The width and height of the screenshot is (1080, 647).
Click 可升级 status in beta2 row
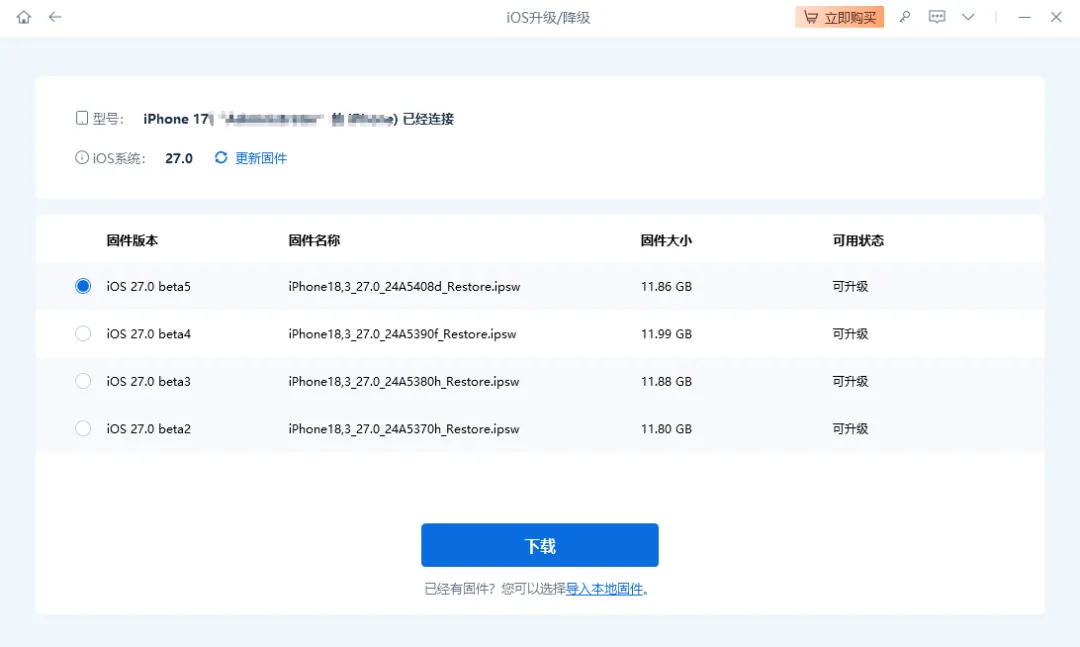(851, 429)
